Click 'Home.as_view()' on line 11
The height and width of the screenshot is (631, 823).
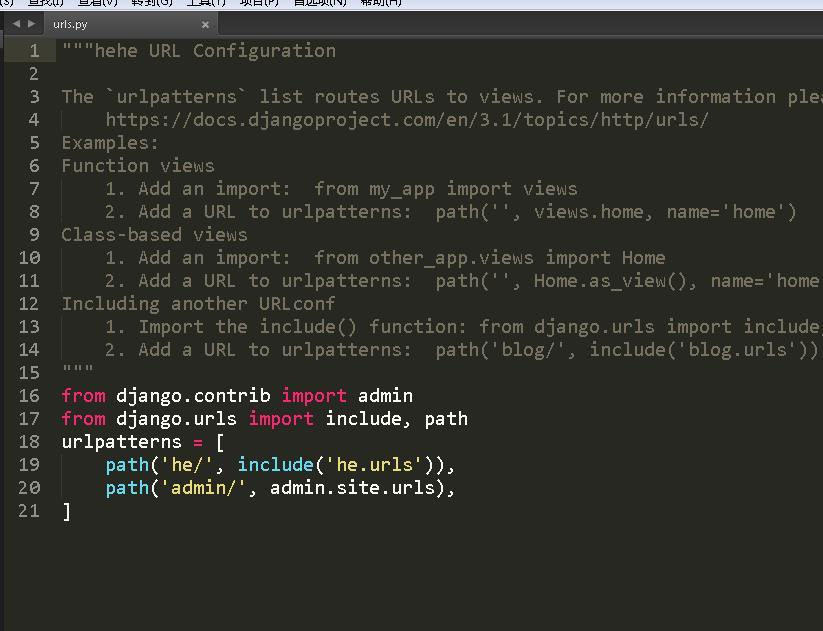tap(610, 281)
